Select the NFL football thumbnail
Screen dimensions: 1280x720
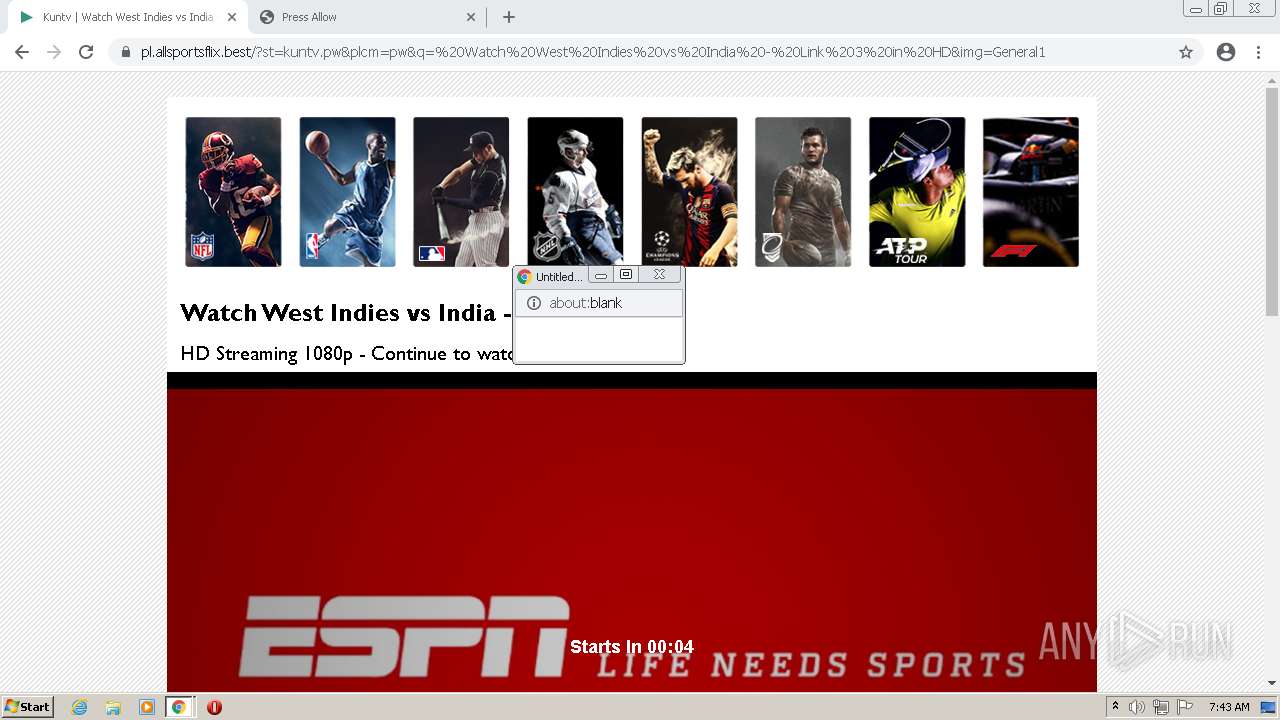click(233, 192)
